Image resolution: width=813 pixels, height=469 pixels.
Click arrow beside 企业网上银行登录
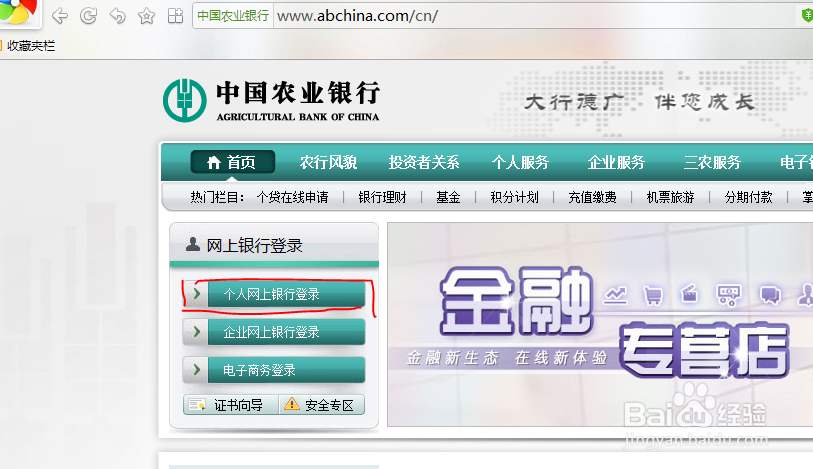point(196,332)
